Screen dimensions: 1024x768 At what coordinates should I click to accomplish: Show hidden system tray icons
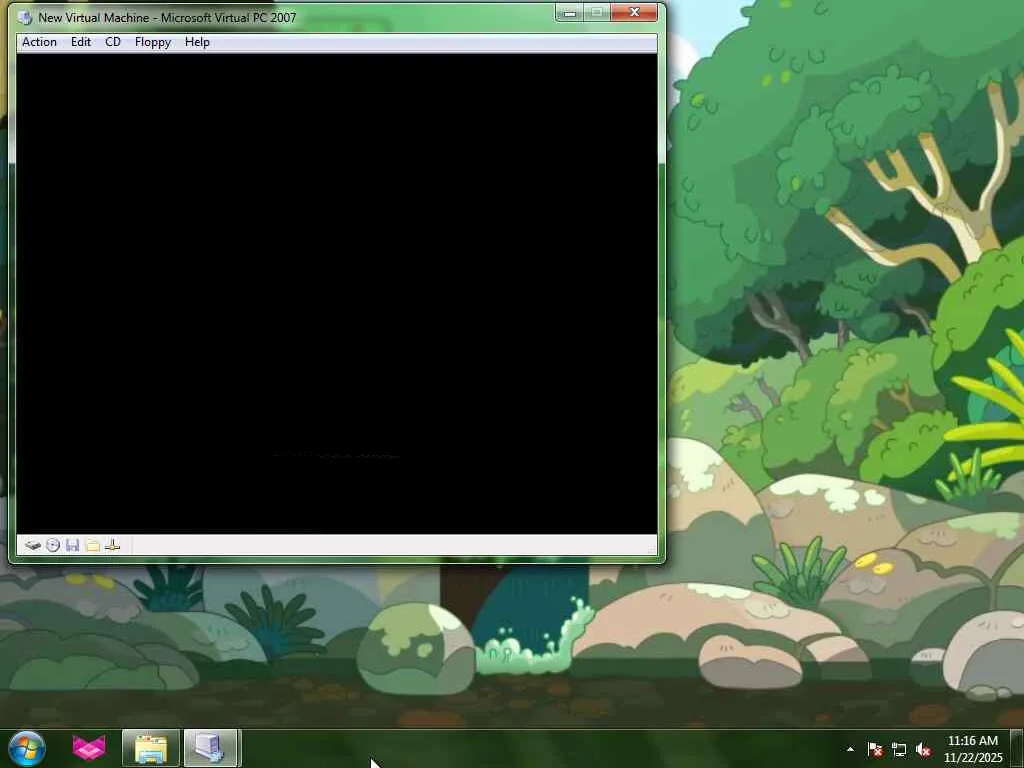coord(850,749)
